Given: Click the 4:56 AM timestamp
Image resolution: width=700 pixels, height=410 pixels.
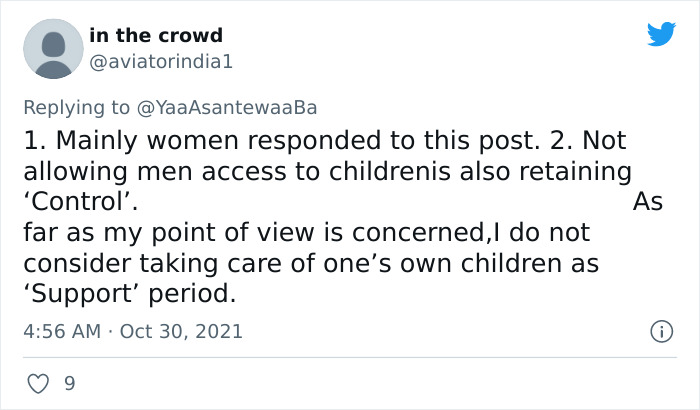Looking at the screenshot, I should tap(62, 330).
